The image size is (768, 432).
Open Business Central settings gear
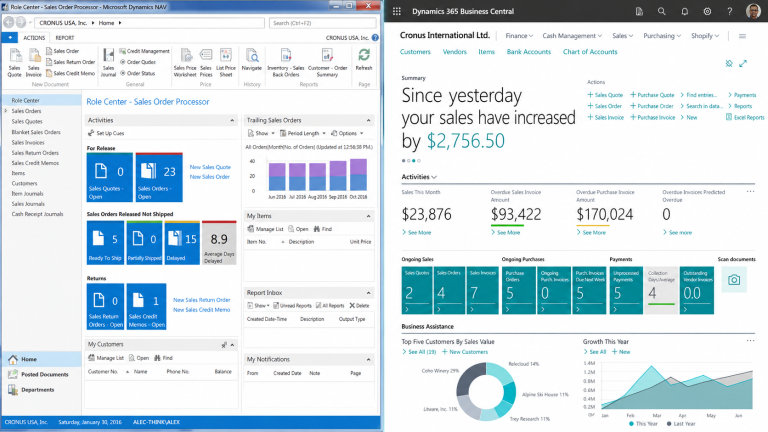coord(707,11)
